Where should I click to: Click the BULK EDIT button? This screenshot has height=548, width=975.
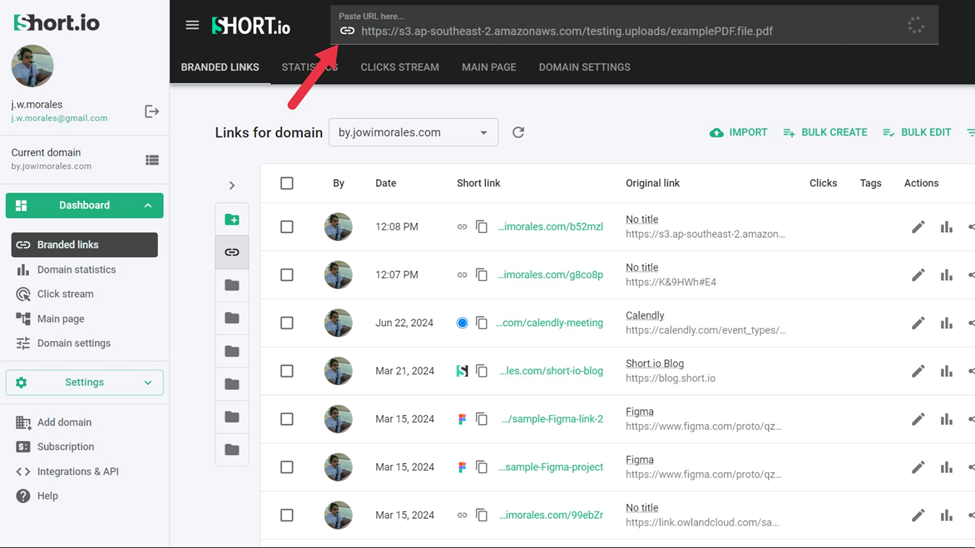(x=917, y=132)
